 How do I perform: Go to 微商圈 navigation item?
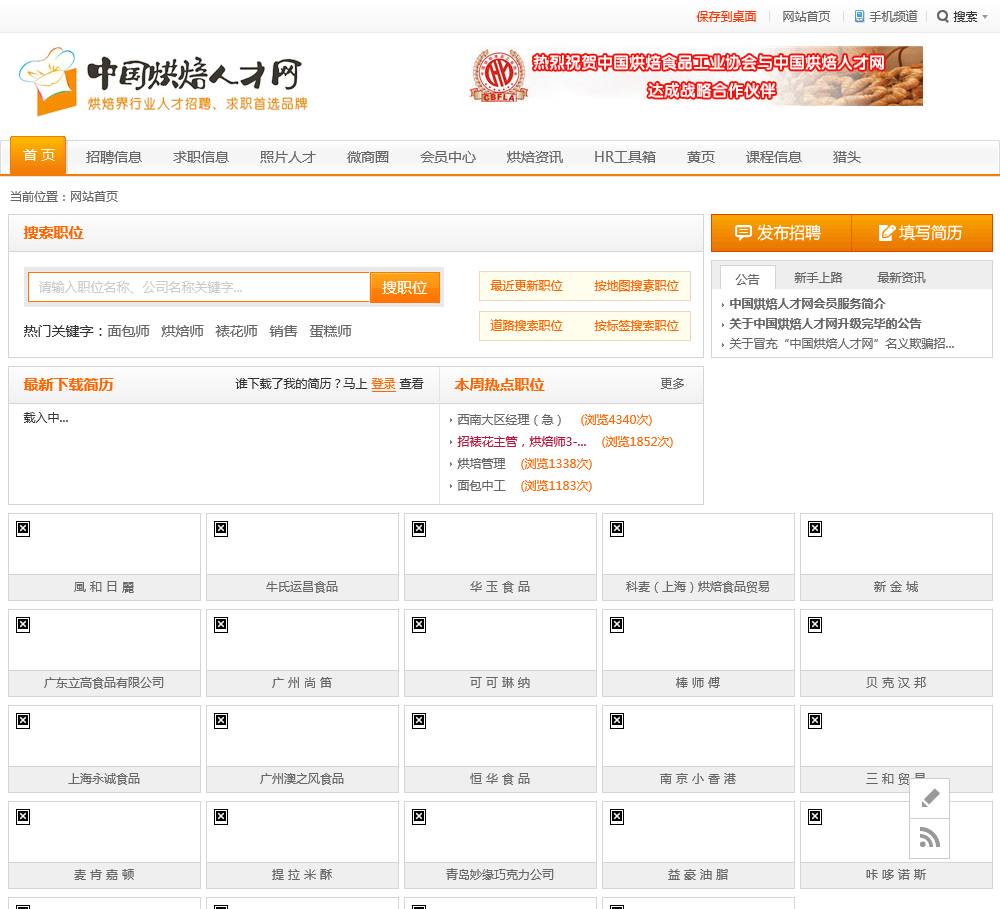pos(368,157)
